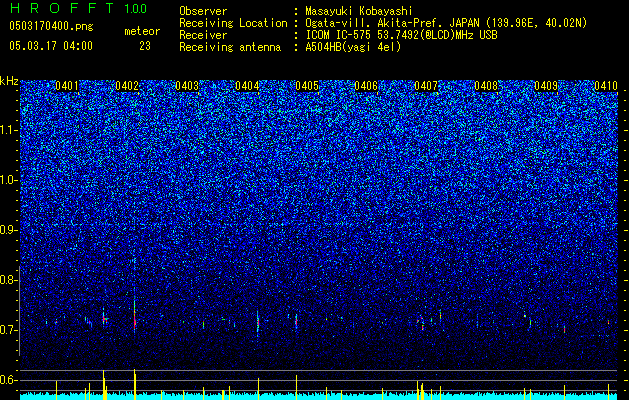
Task: Click the tallest yellow amplitude spike below 0402
Action: (x=135, y=384)
